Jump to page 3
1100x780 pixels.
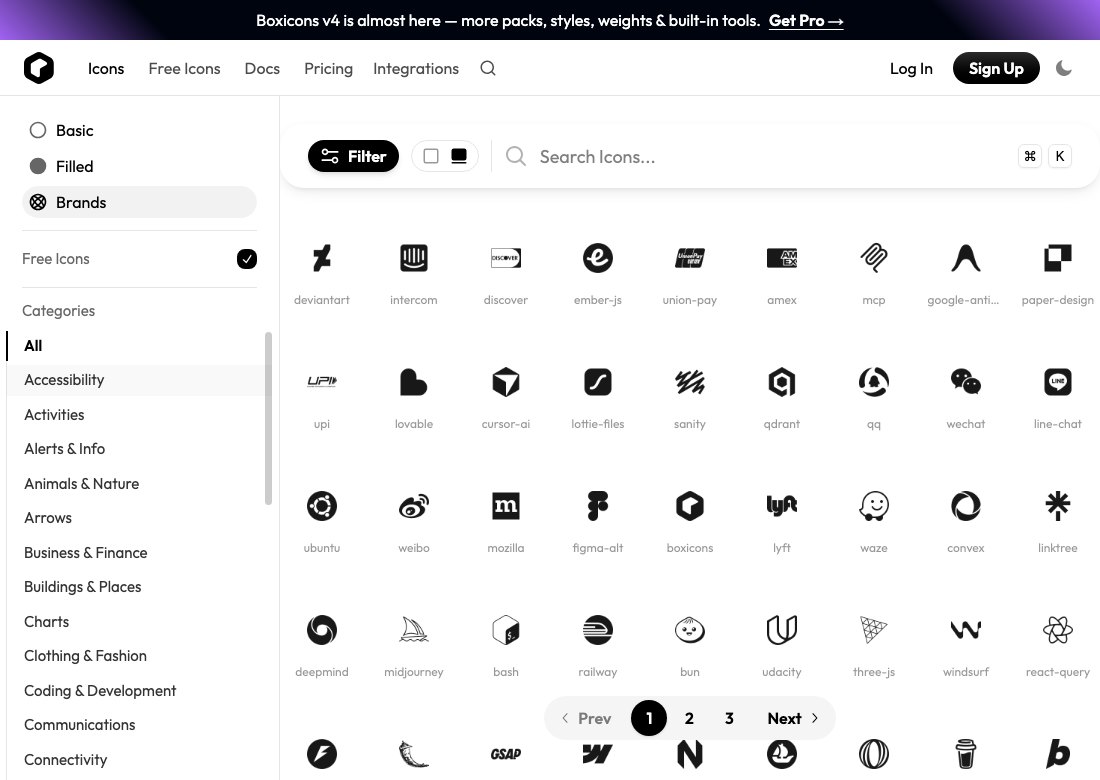pyautogui.click(x=729, y=718)
